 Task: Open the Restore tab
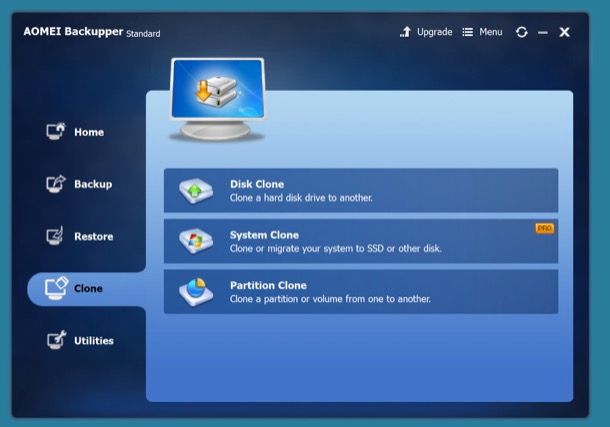pos(94,236)
